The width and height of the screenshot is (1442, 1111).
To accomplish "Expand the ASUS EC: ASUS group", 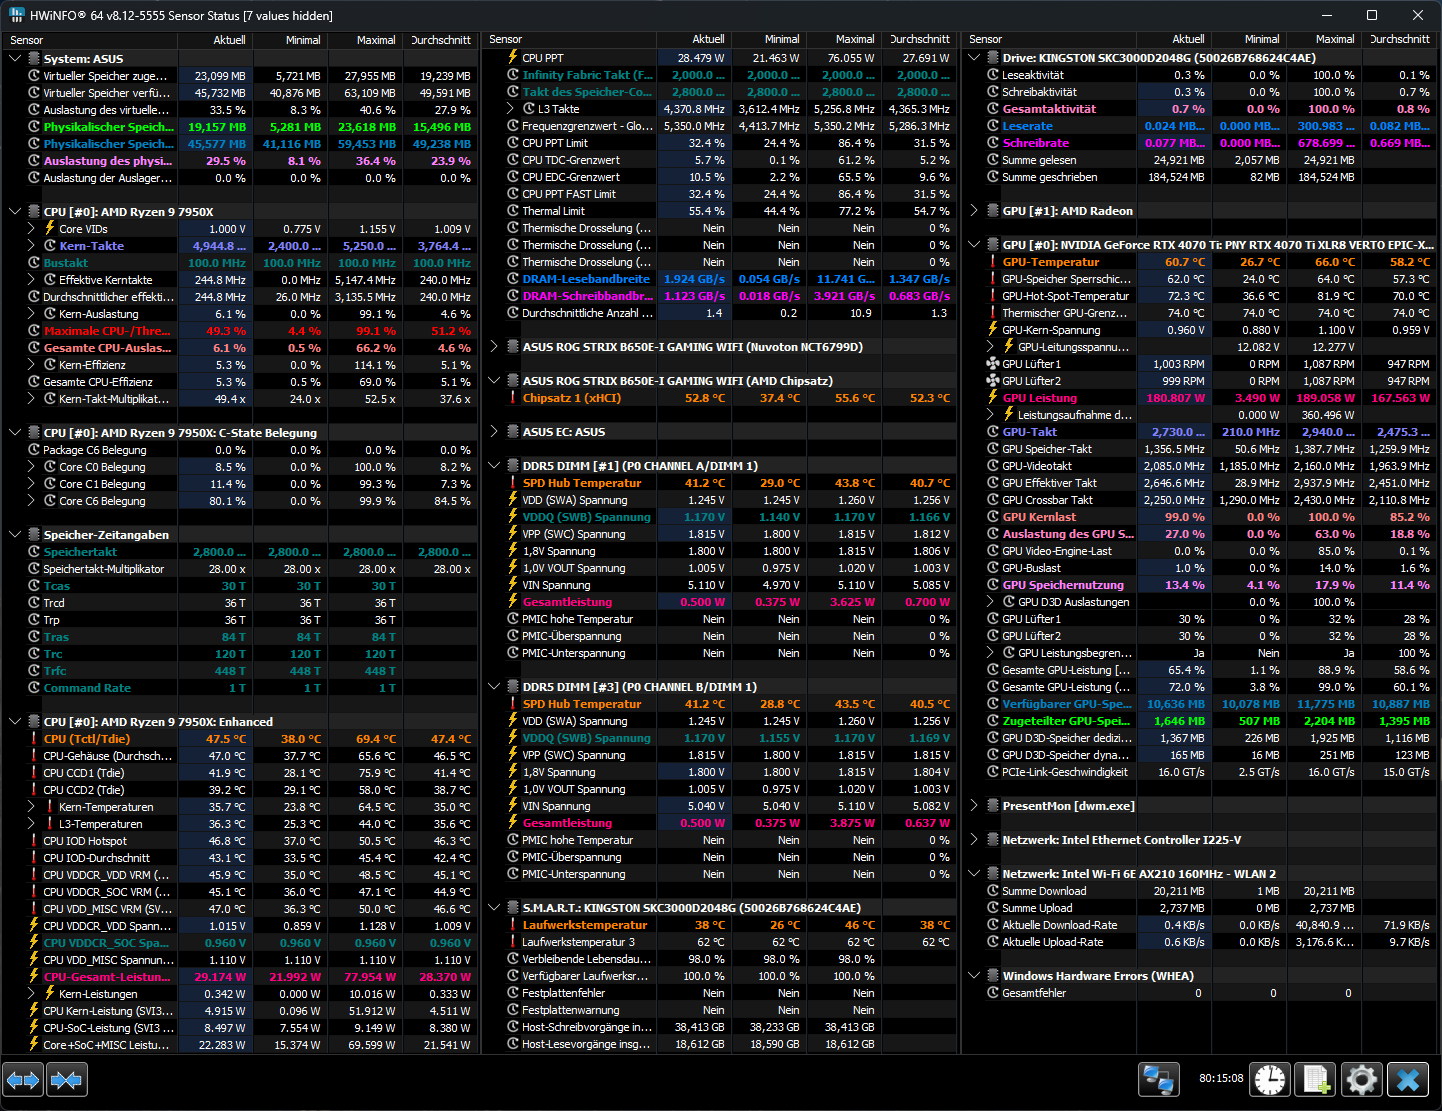I will pyautogui.click(x=494, y=432).
